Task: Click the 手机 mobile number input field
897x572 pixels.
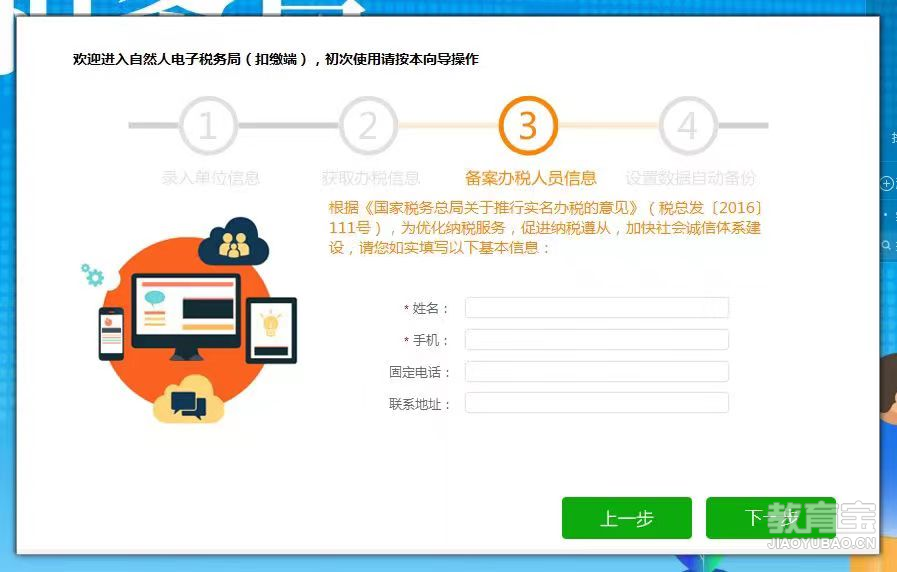Action: [x=597, y=340]
